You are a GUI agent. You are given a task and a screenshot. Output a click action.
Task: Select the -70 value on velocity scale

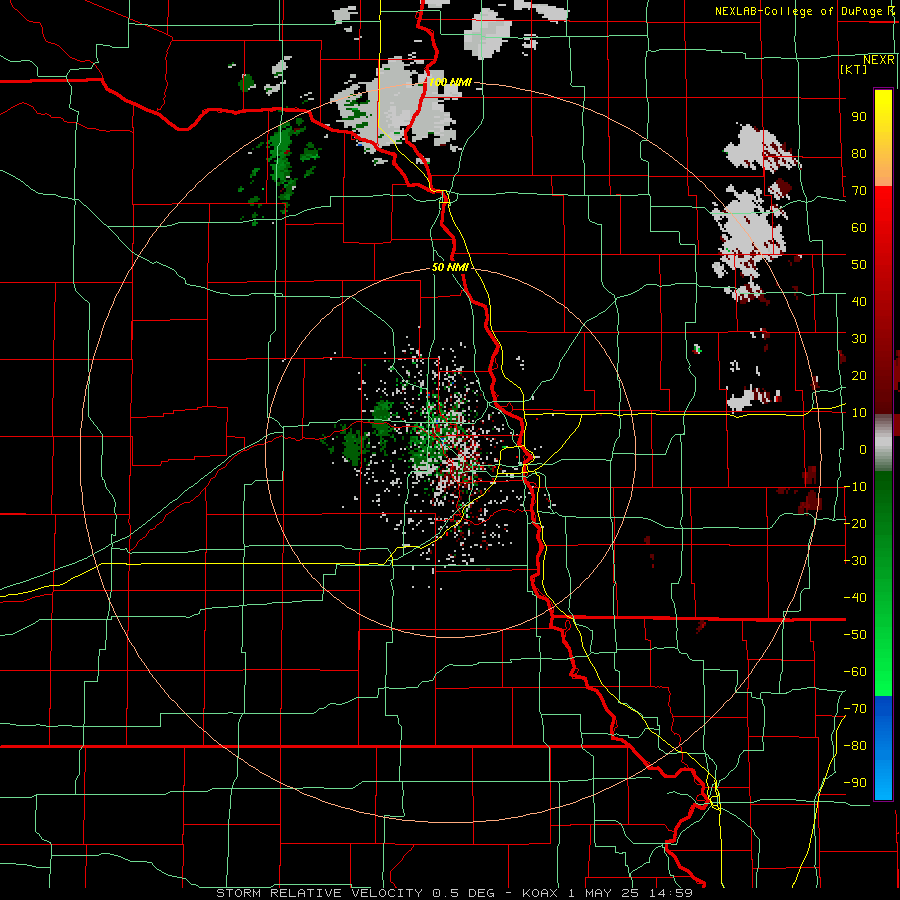point(855,709)
